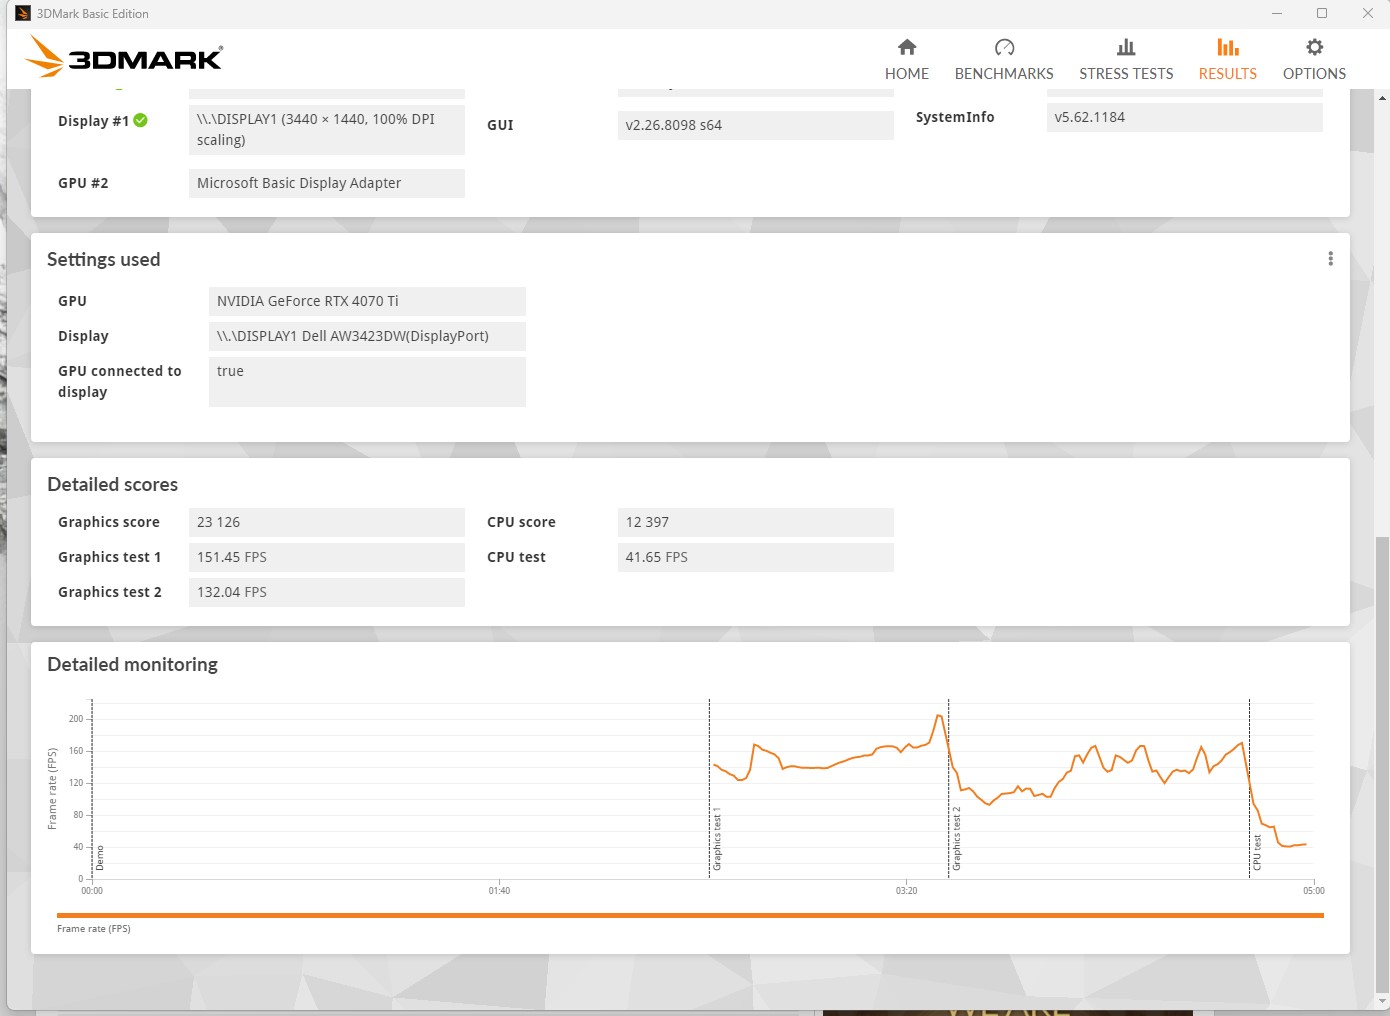Click the GUI version v2.26.8098 s64

click(755, 125)
